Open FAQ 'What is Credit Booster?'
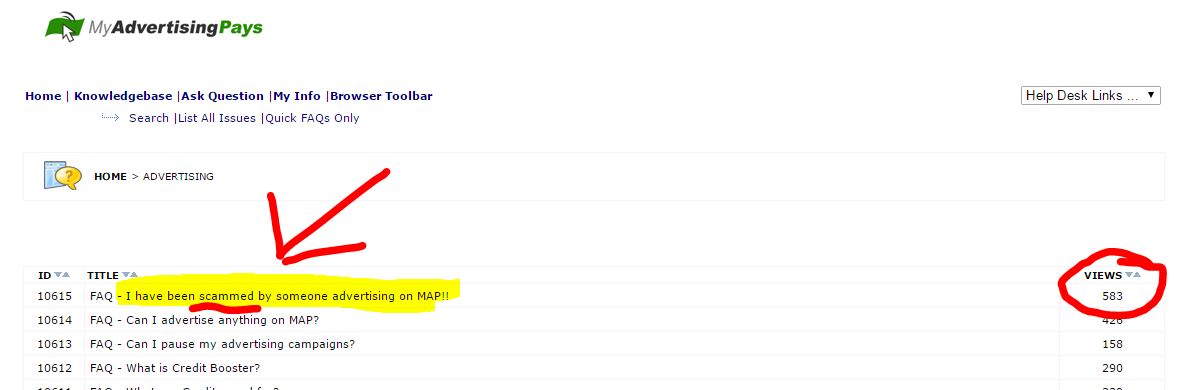Viewport: 1189px width, 390px height. click(x=175, y=369)
